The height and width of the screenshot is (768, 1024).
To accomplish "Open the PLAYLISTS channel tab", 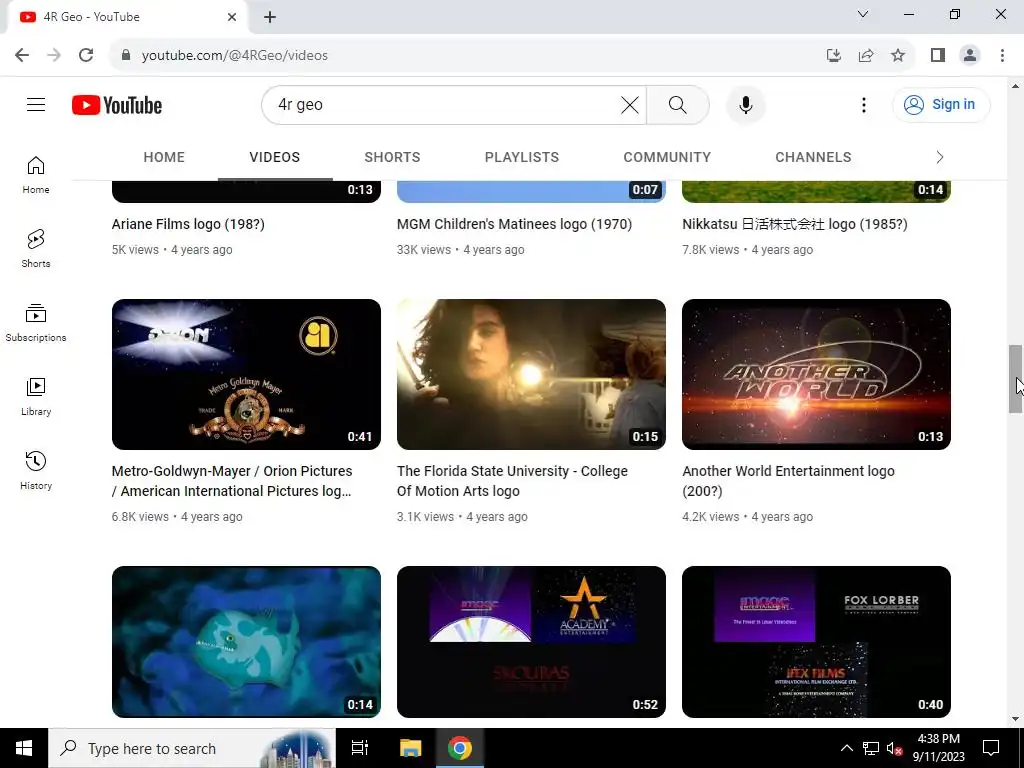I will 522,157.
